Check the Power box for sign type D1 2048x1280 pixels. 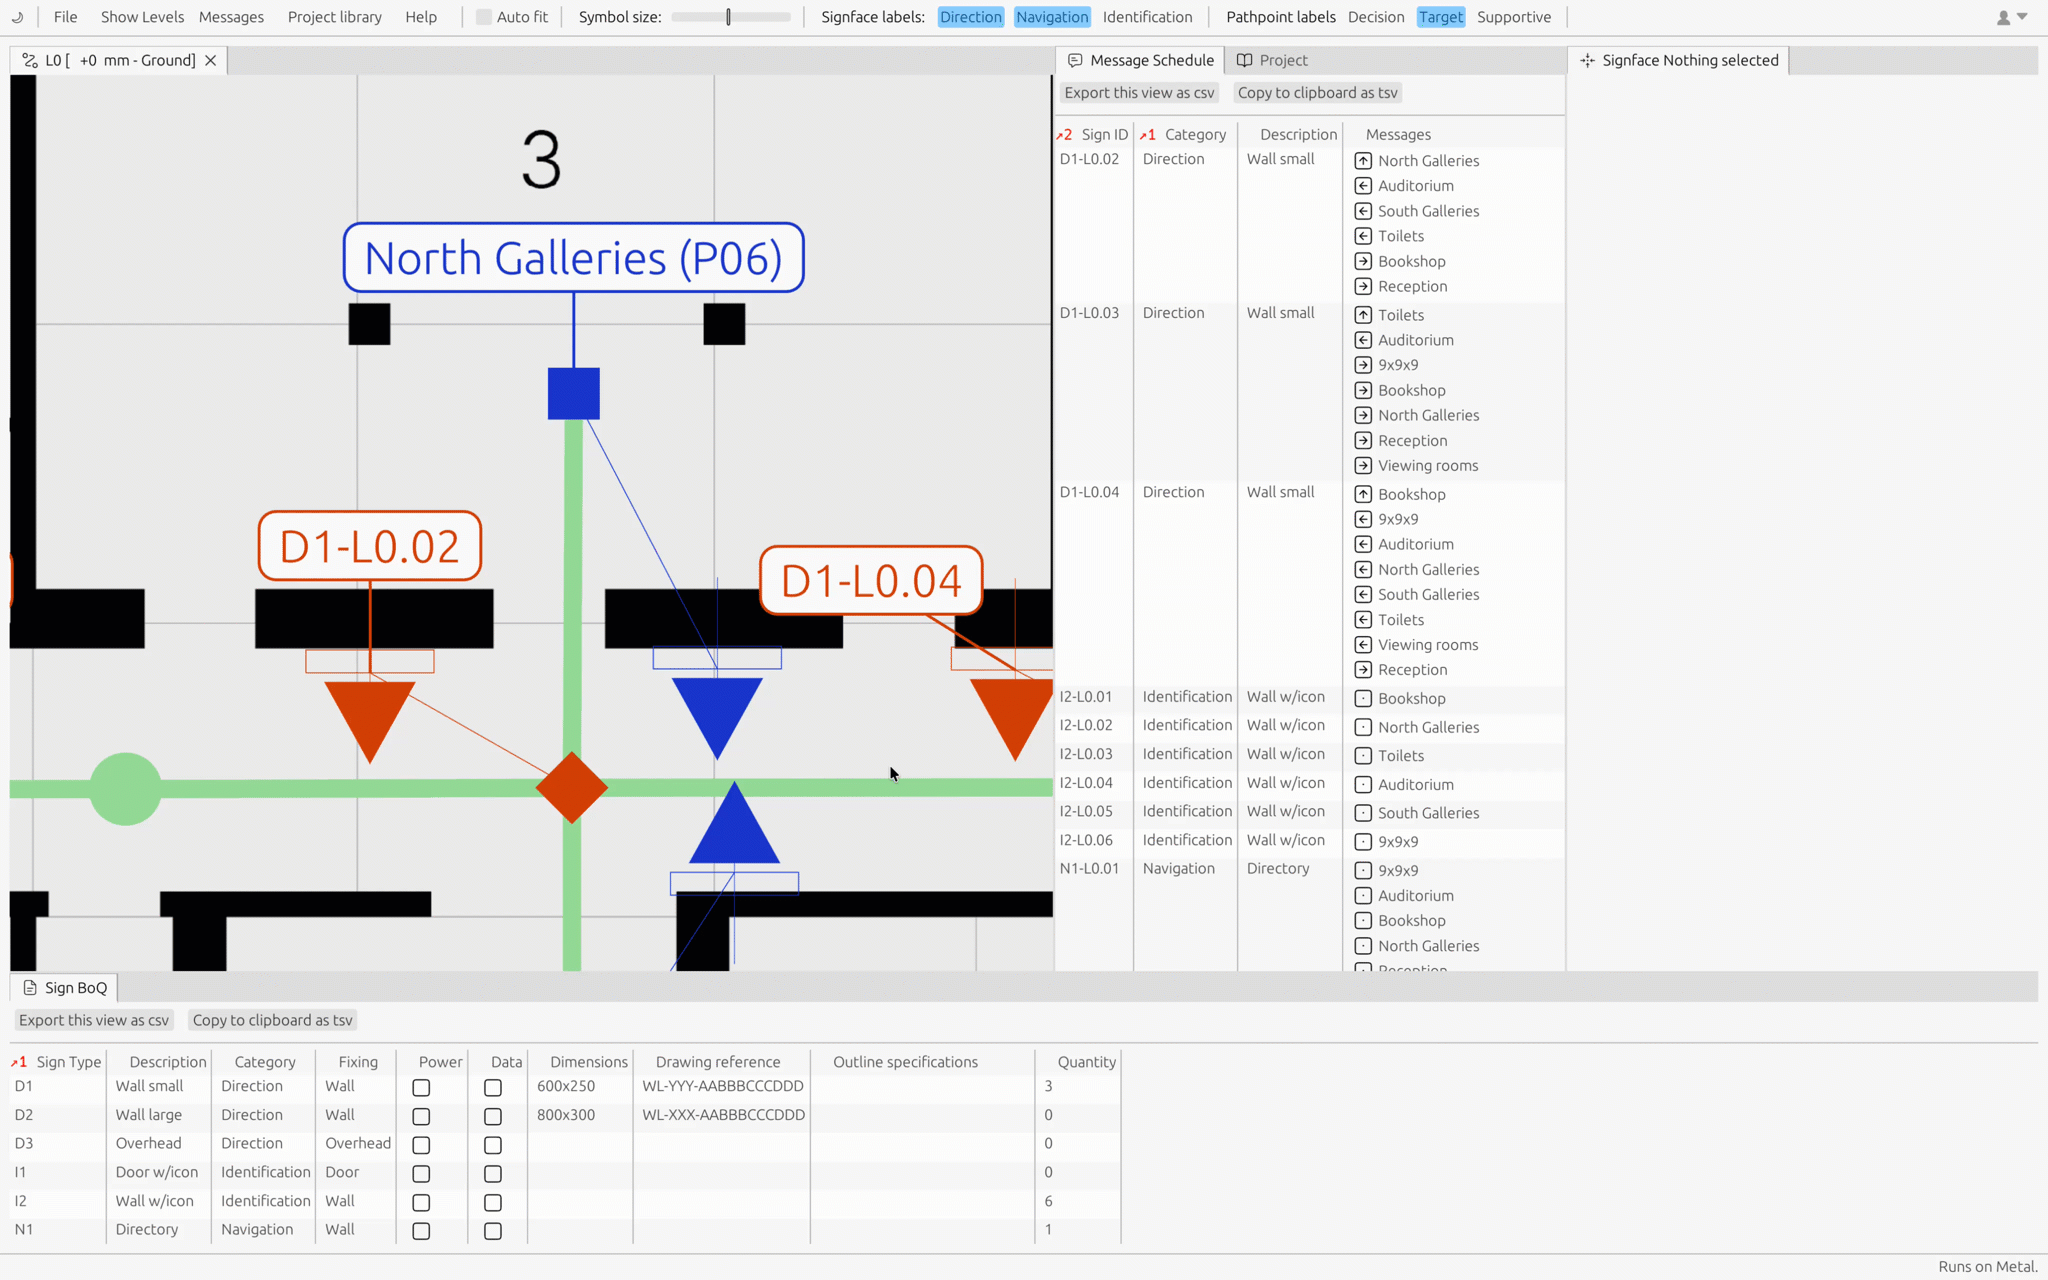click(x=421, y=1087)
